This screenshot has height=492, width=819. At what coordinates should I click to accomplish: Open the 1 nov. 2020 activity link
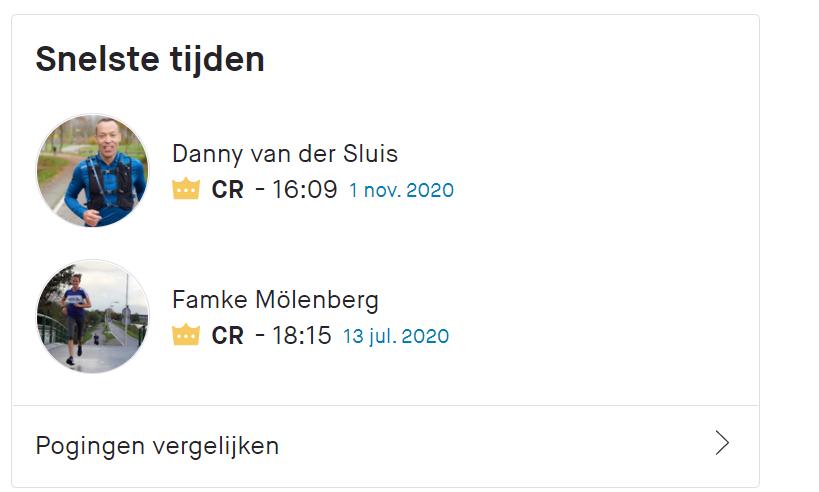point(401,190)
